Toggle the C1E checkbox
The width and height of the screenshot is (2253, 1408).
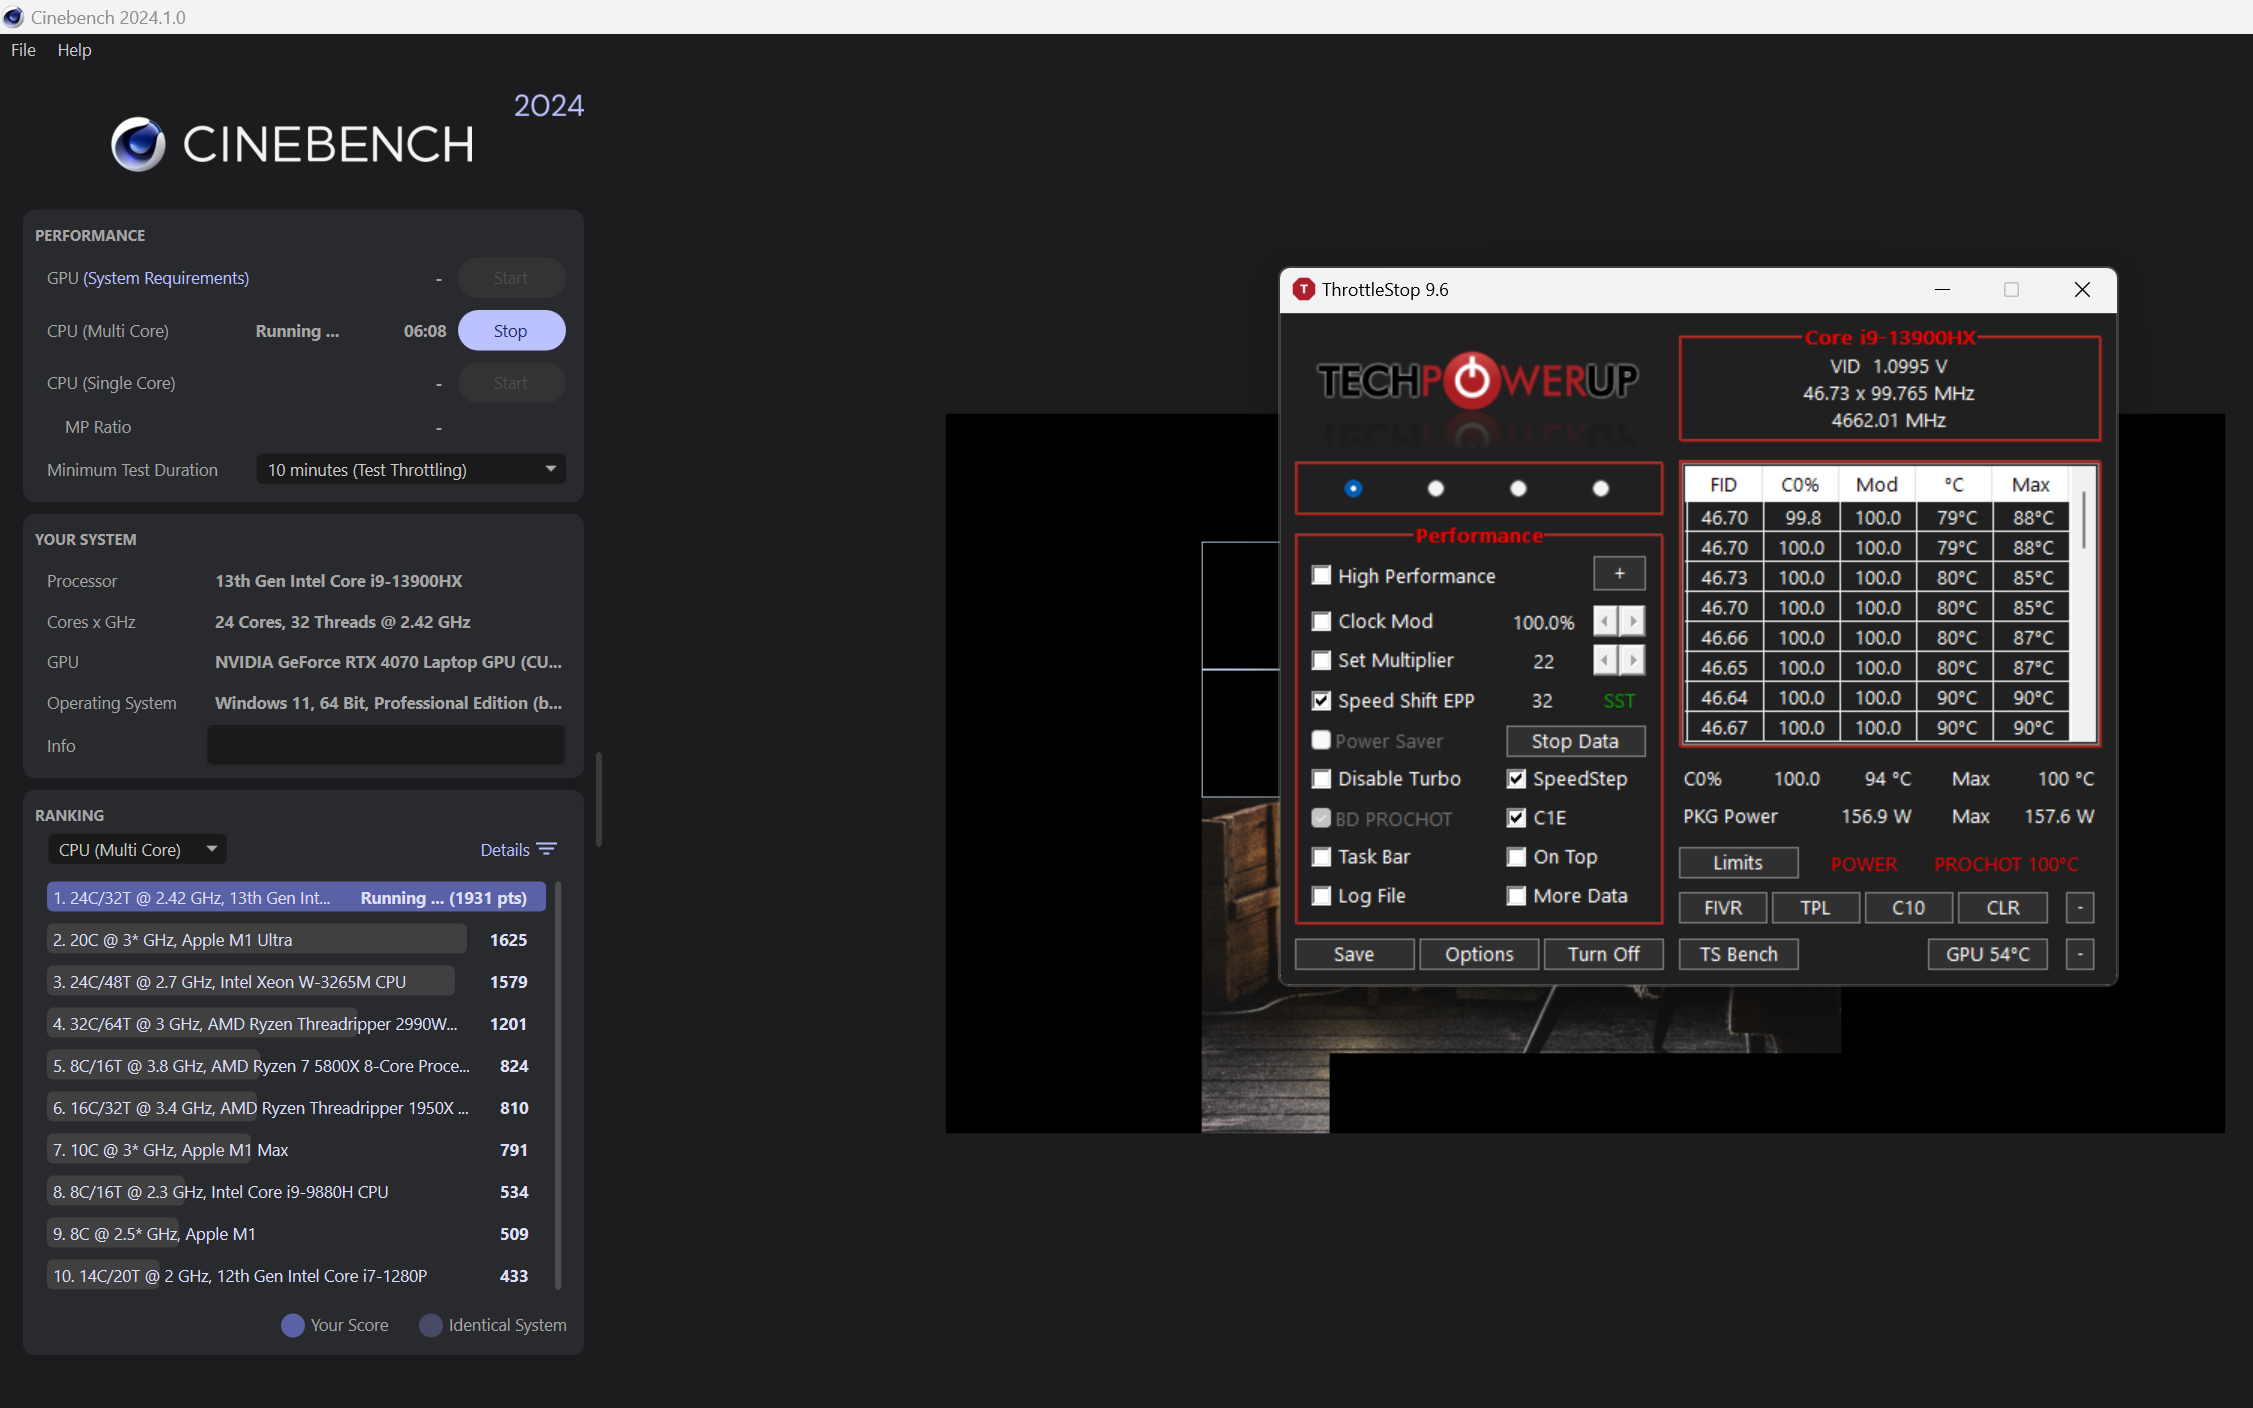[x=1516, y=818]
